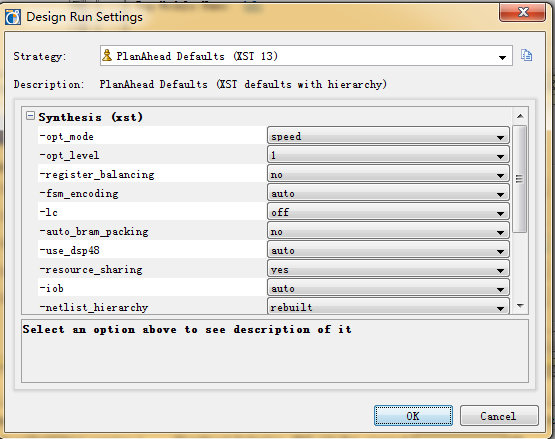The width and height of the screenshot is (555, 439).
Task: Open the -netlist_hierarchy dropdown showing rebuilt
Action: (x=388, y=307)
